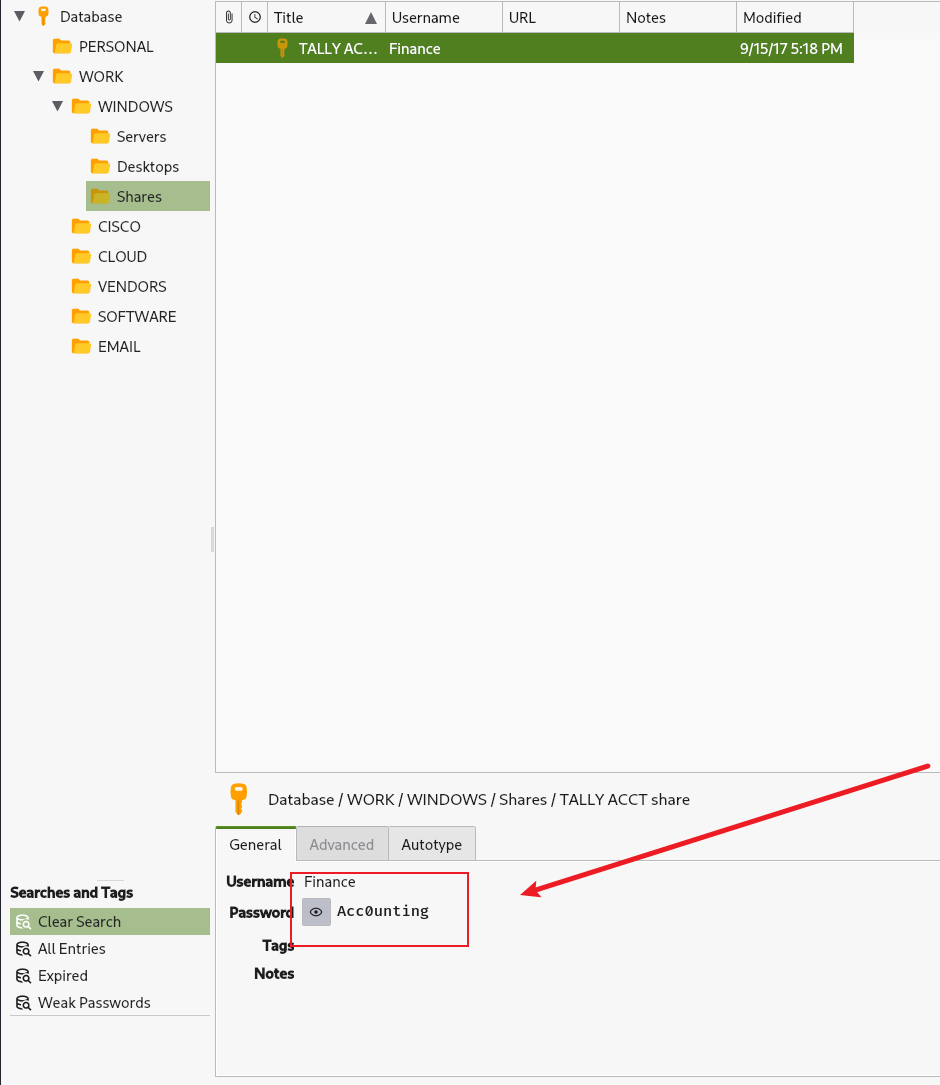The image size is (940, 1085).
Task: Click the large key icon in entry preview
Action: point(239,799)
